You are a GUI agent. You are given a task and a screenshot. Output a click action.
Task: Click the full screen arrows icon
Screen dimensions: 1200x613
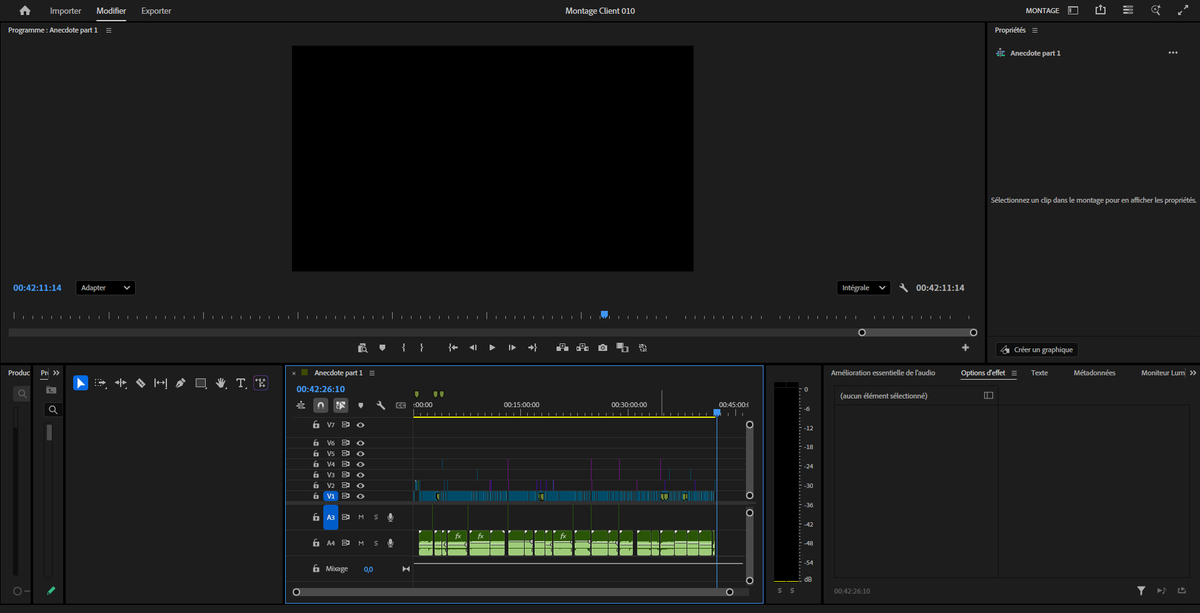[x=1183, y=11]
